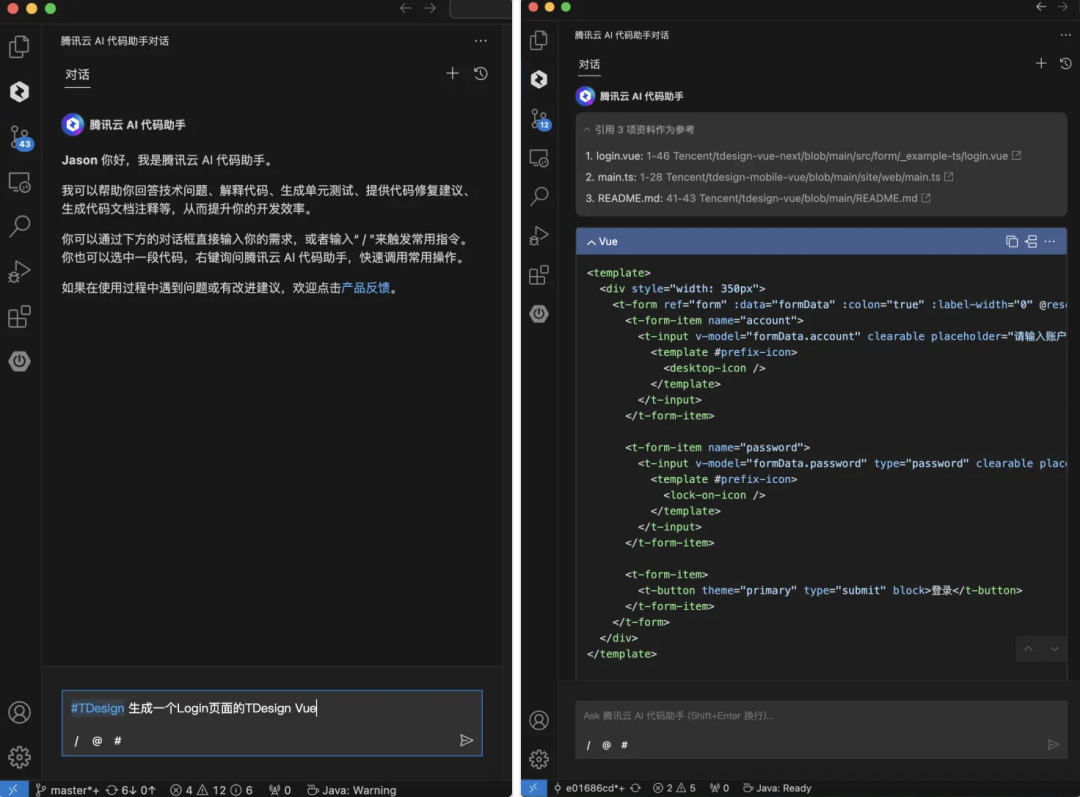Open Vue code block more options menu
The width and height of the screenshot is (1080, 797).
click(1049, 242)
